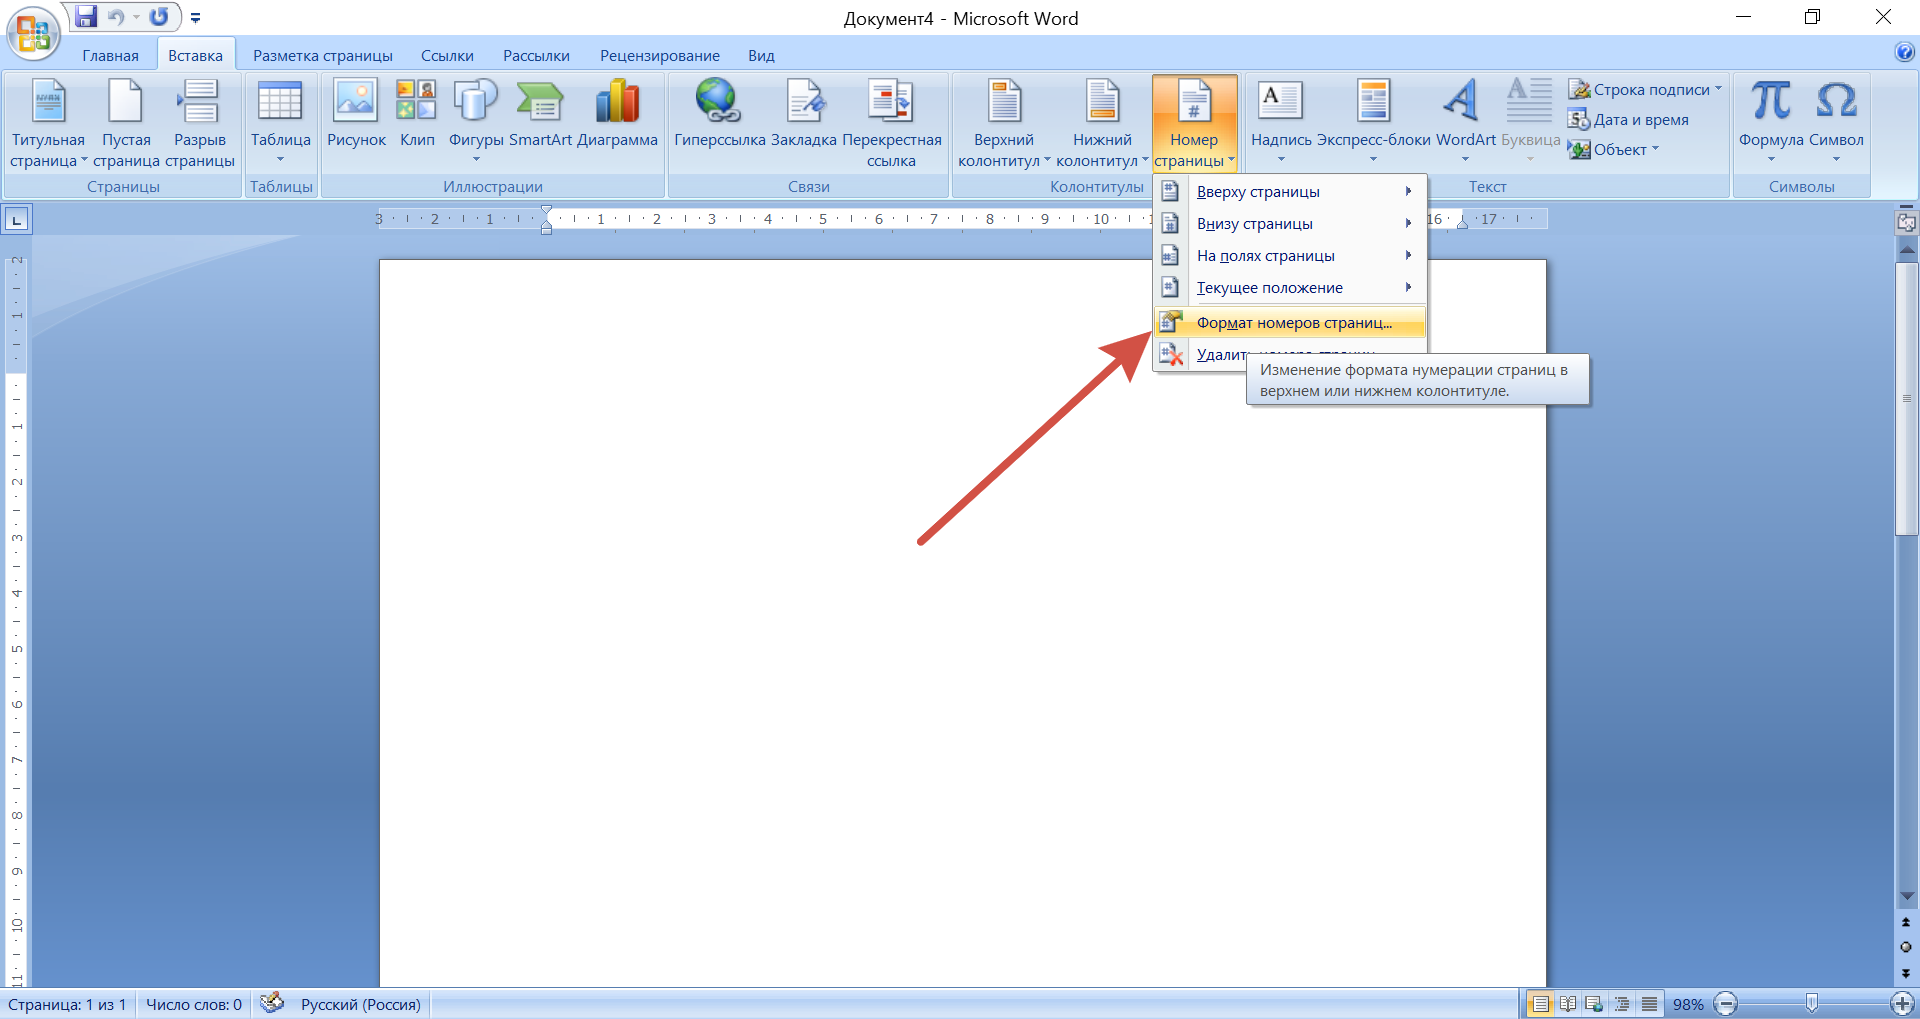Click the zoom slider handle
The height and width of the screenshot is (1019, 1920).
1811,1003
